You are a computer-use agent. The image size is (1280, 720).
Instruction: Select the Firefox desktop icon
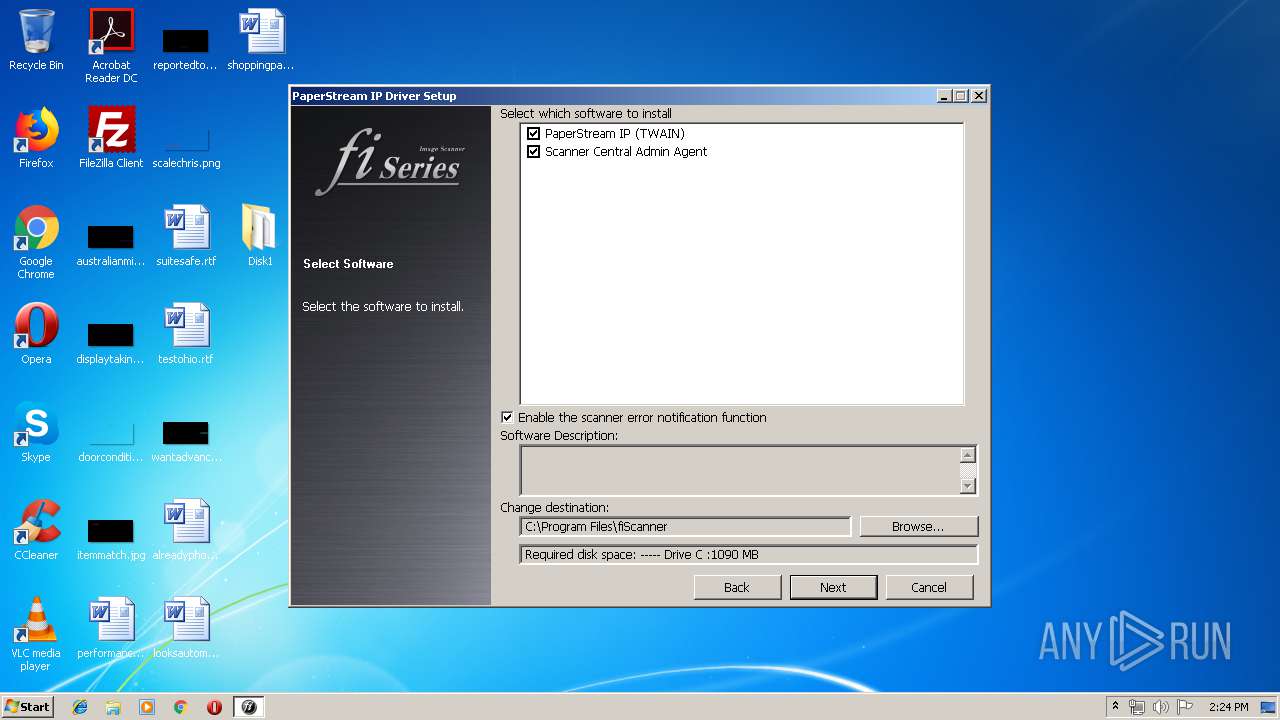[x=36, y=138]
